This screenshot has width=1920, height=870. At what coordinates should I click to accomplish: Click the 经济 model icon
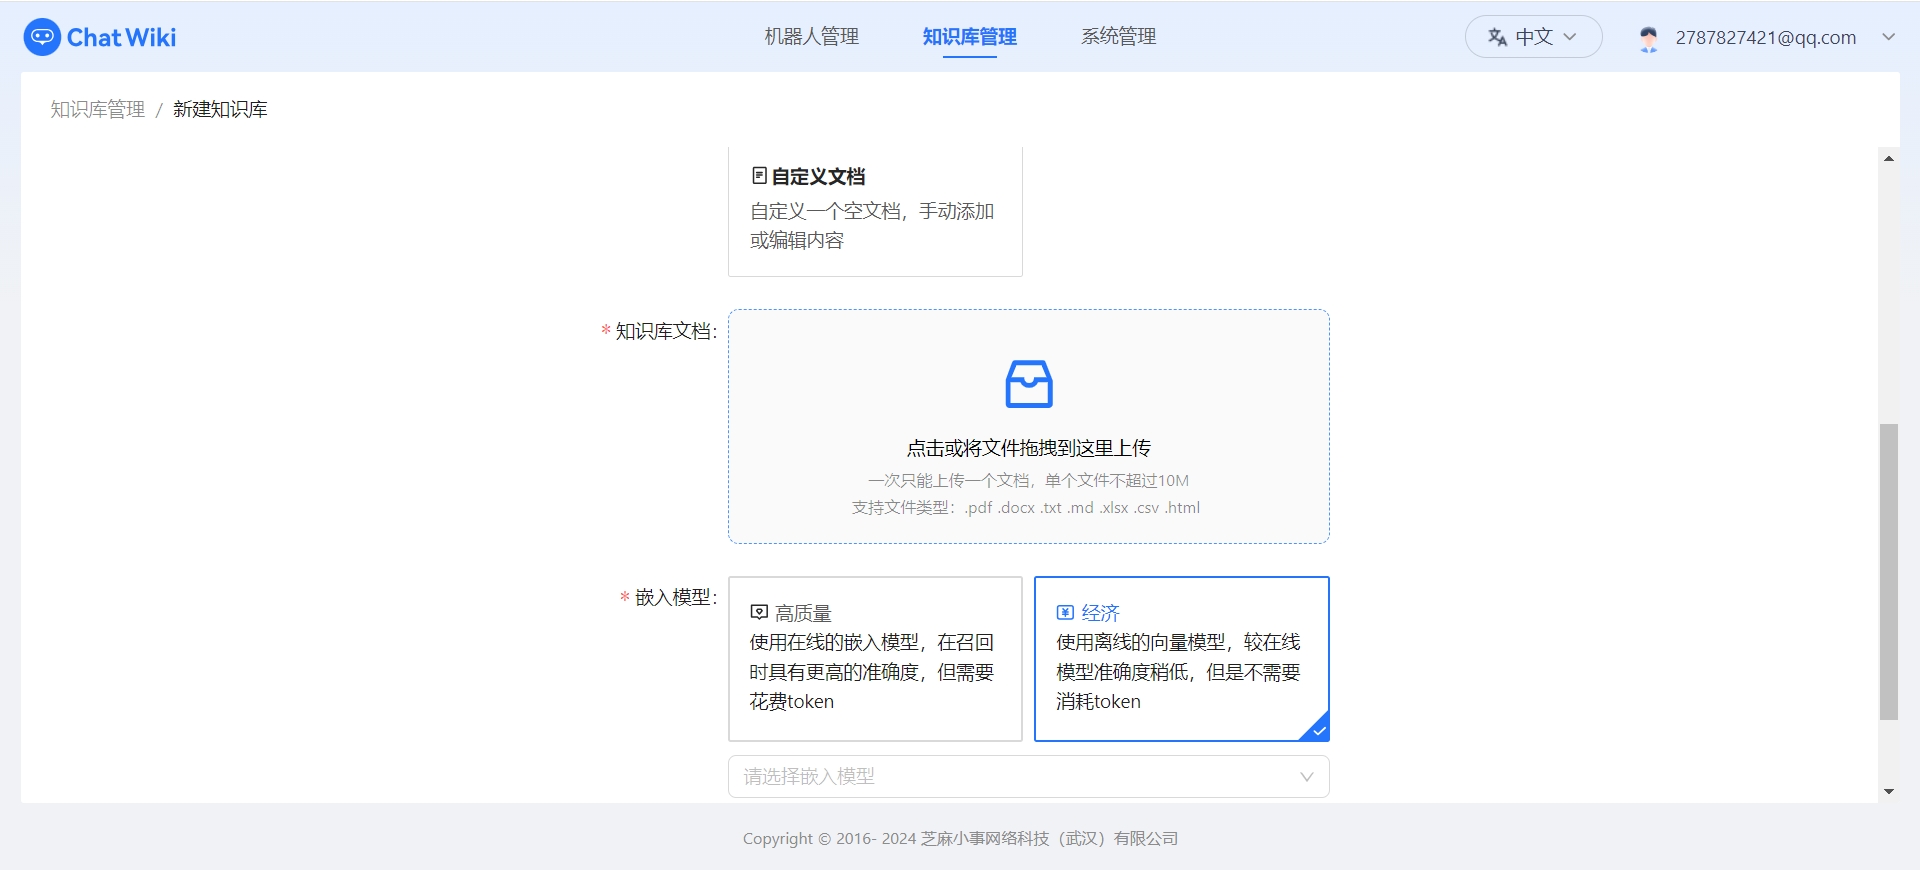(x=1065, y=612)
